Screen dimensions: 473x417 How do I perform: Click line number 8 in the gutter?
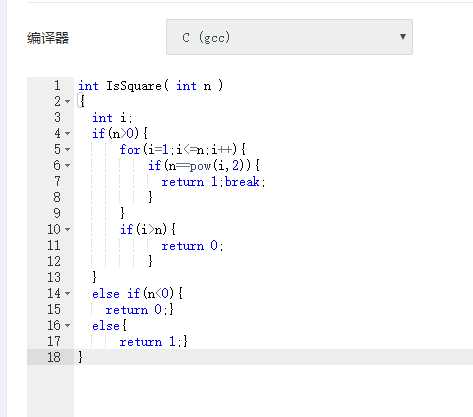pos(57,198)
